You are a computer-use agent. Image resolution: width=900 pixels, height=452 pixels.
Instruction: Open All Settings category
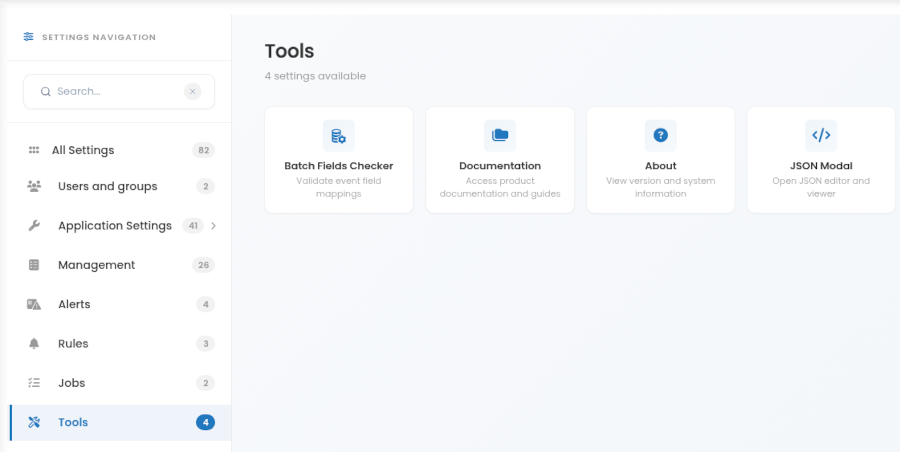click(120, 150)
